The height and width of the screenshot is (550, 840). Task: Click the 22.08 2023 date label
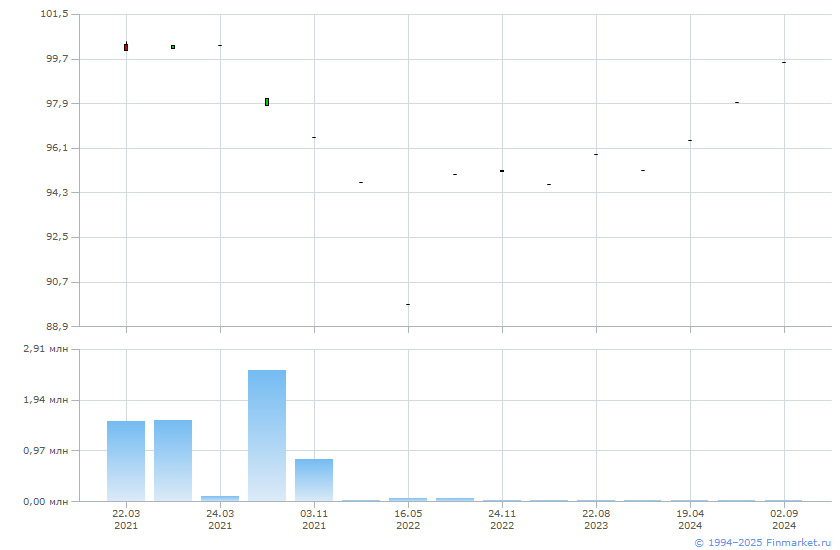tap(596, 519)
